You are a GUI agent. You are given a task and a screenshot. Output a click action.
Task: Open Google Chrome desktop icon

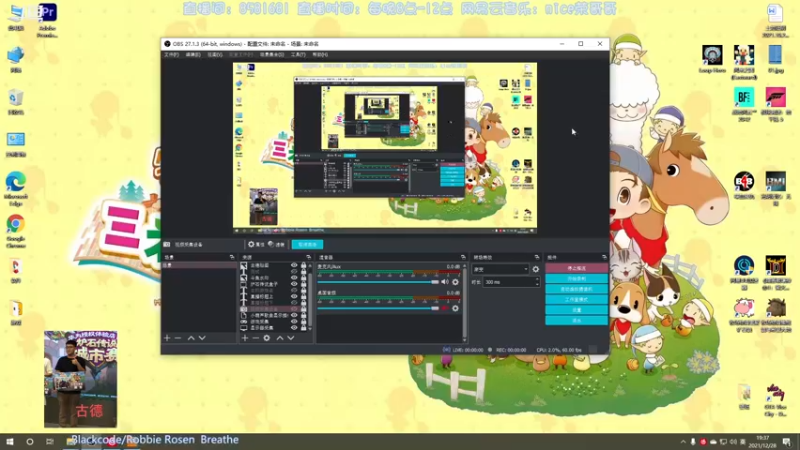point(16,231)
